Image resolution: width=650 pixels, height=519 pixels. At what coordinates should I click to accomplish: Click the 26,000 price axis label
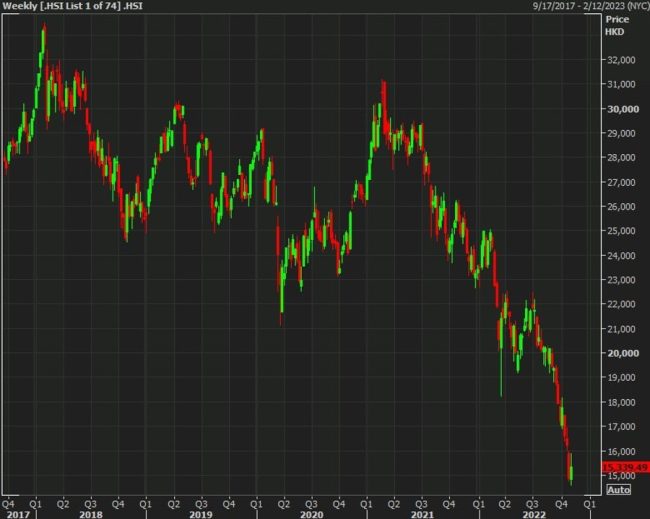[x=621, y=206]
